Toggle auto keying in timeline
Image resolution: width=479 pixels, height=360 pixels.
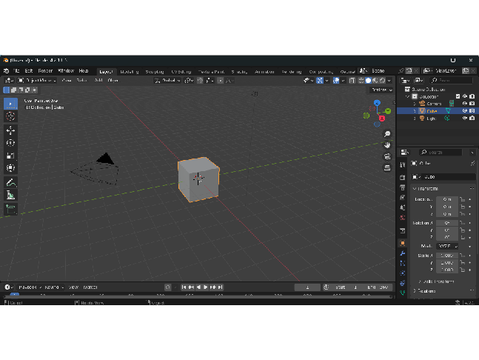click(x=168, y=287)
